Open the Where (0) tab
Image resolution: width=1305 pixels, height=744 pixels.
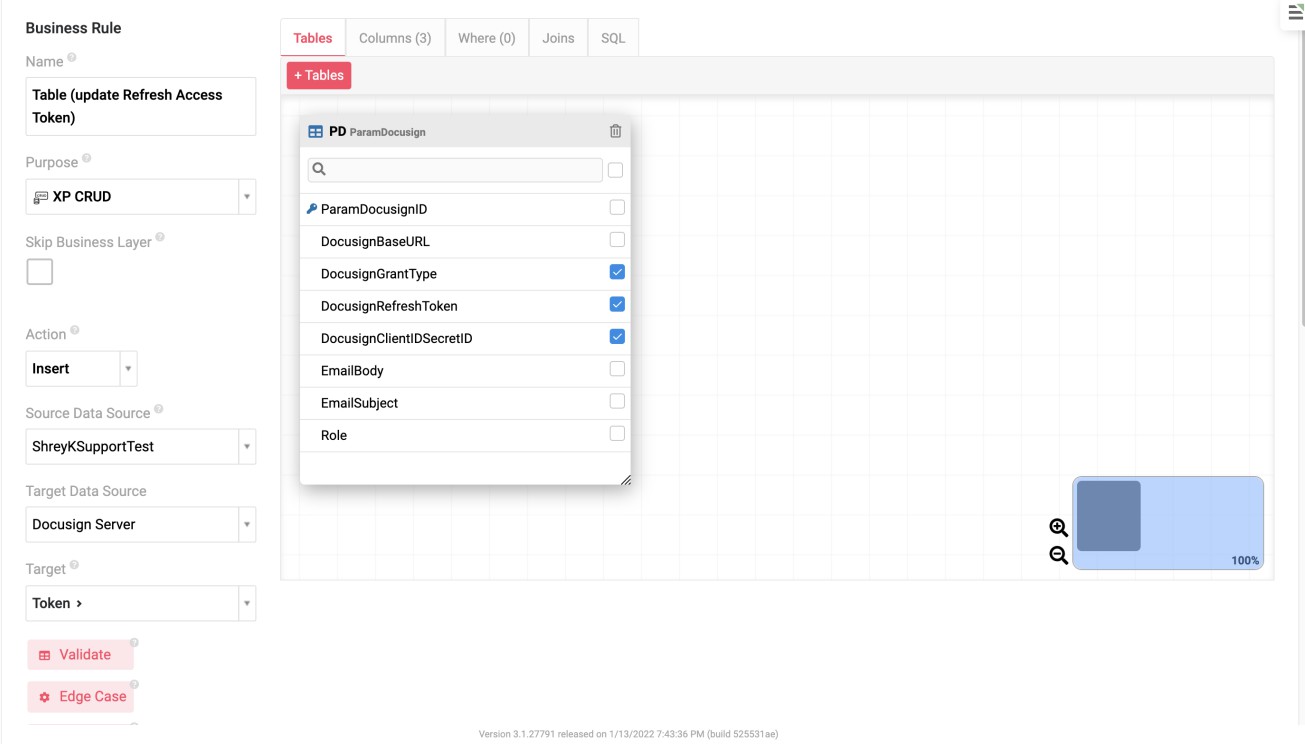pos(486,37)
